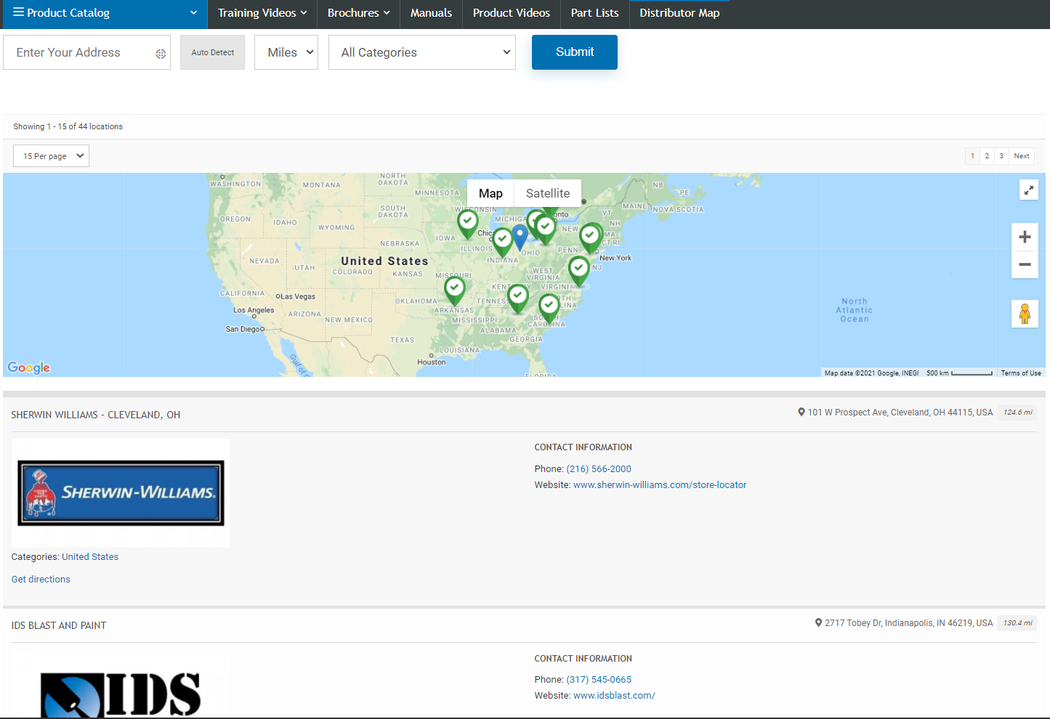
Task: Select the green marker in South Carolina
Action: 549,308
